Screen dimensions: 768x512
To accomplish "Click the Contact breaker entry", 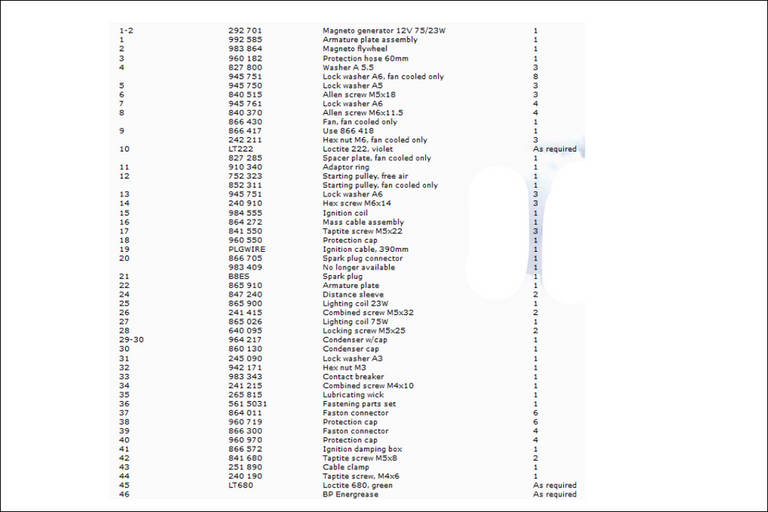I will coord(353,376).
